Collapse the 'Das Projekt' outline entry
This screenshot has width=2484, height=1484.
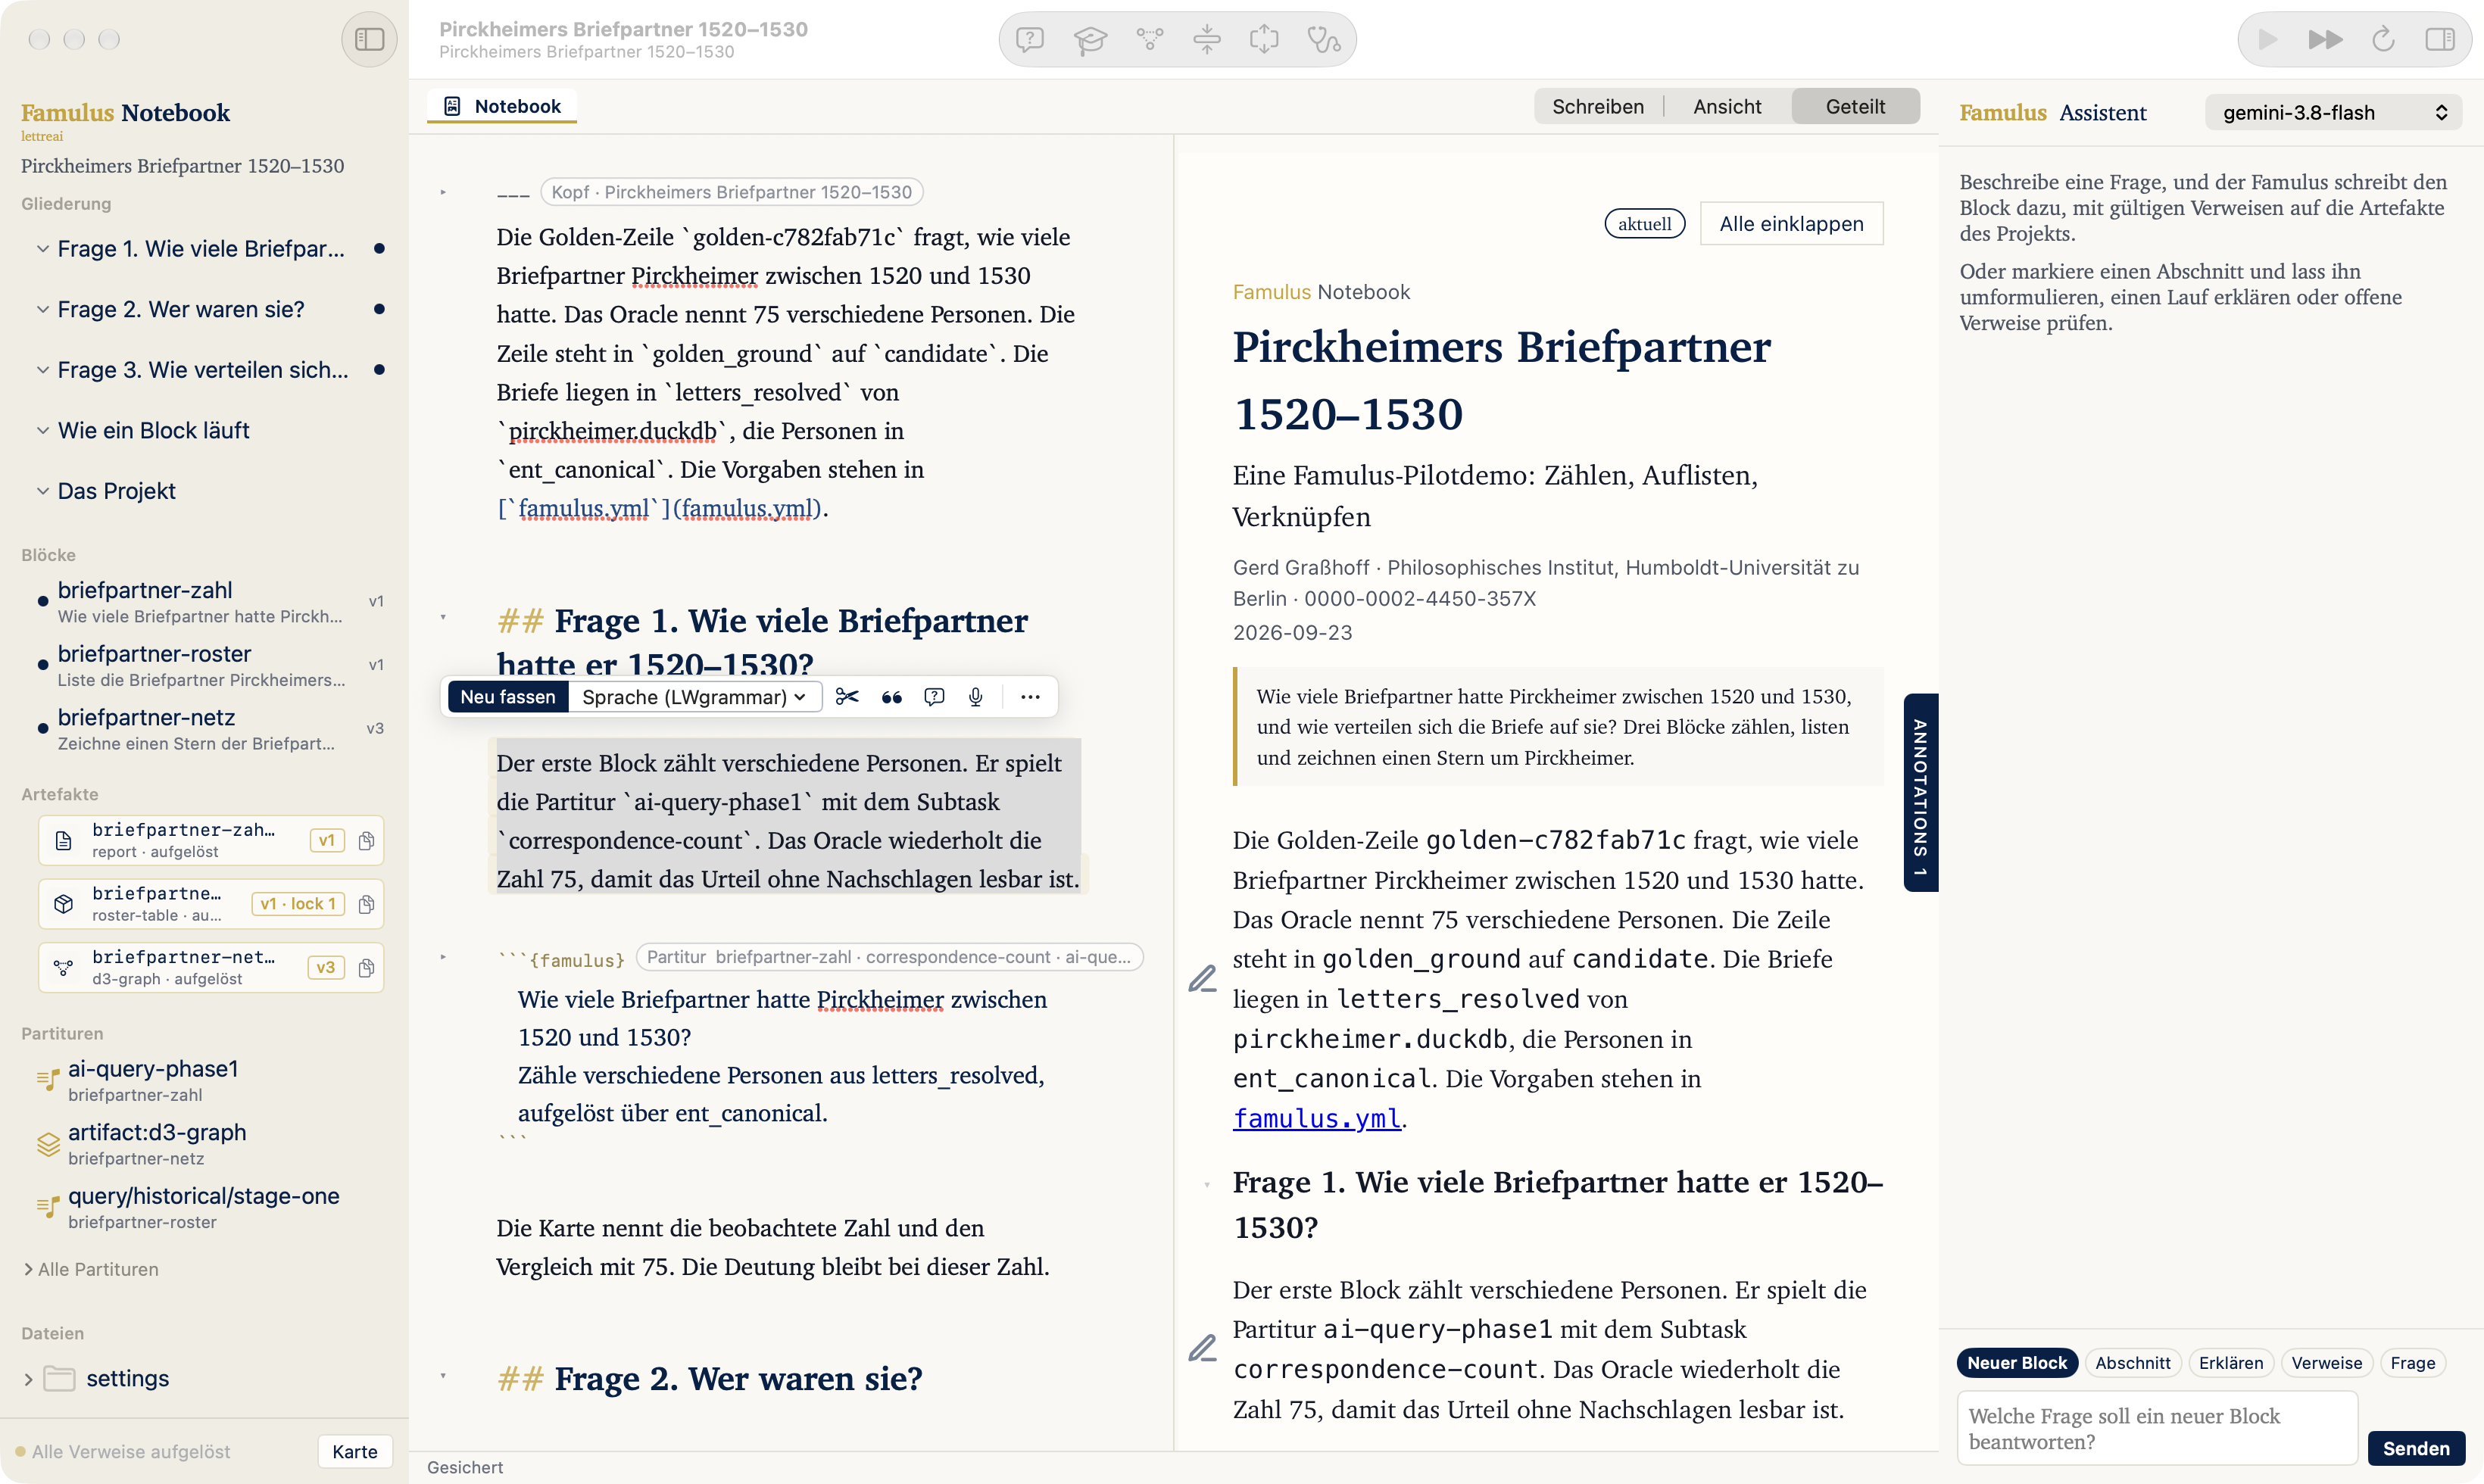point(42,491)
